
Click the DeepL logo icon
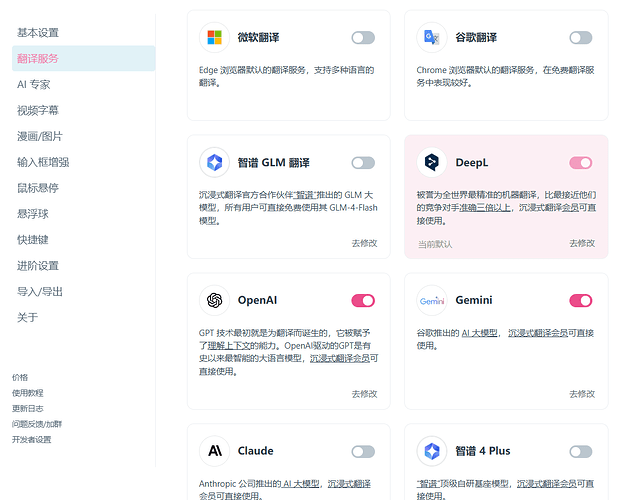tap(432, 162)
